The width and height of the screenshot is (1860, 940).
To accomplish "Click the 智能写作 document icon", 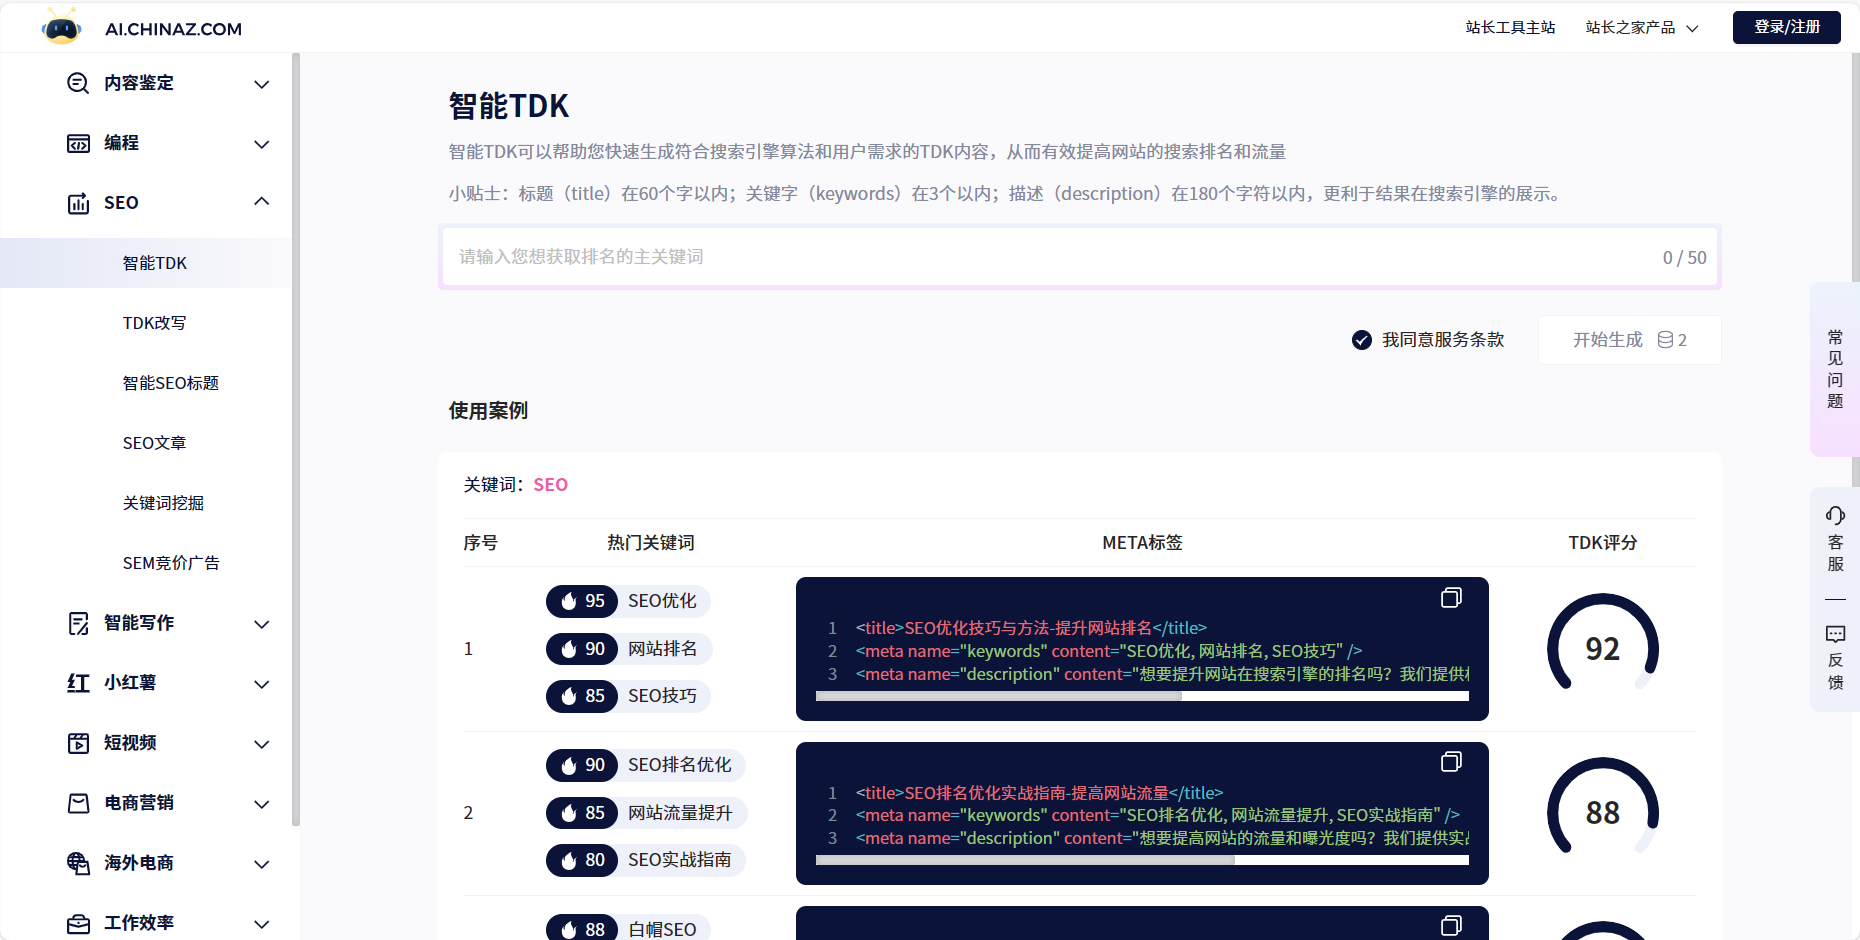I will point(78,624).
